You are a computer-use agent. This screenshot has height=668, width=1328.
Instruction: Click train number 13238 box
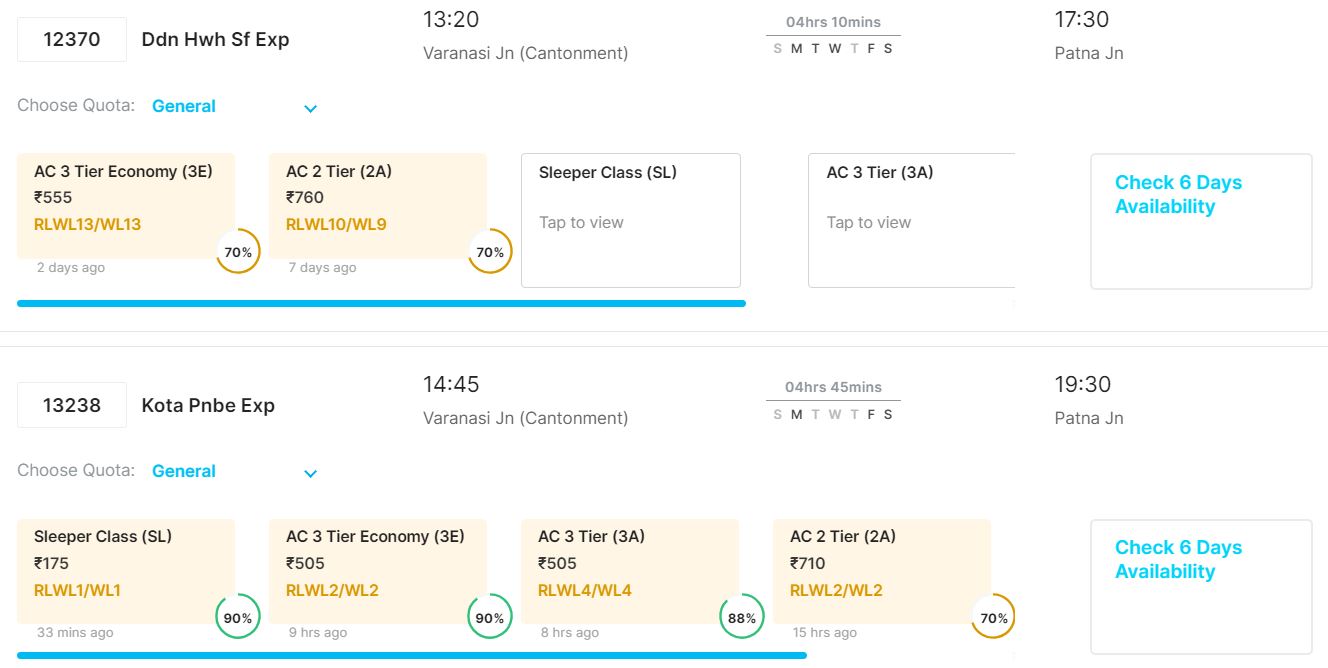[x=72, y=405]
